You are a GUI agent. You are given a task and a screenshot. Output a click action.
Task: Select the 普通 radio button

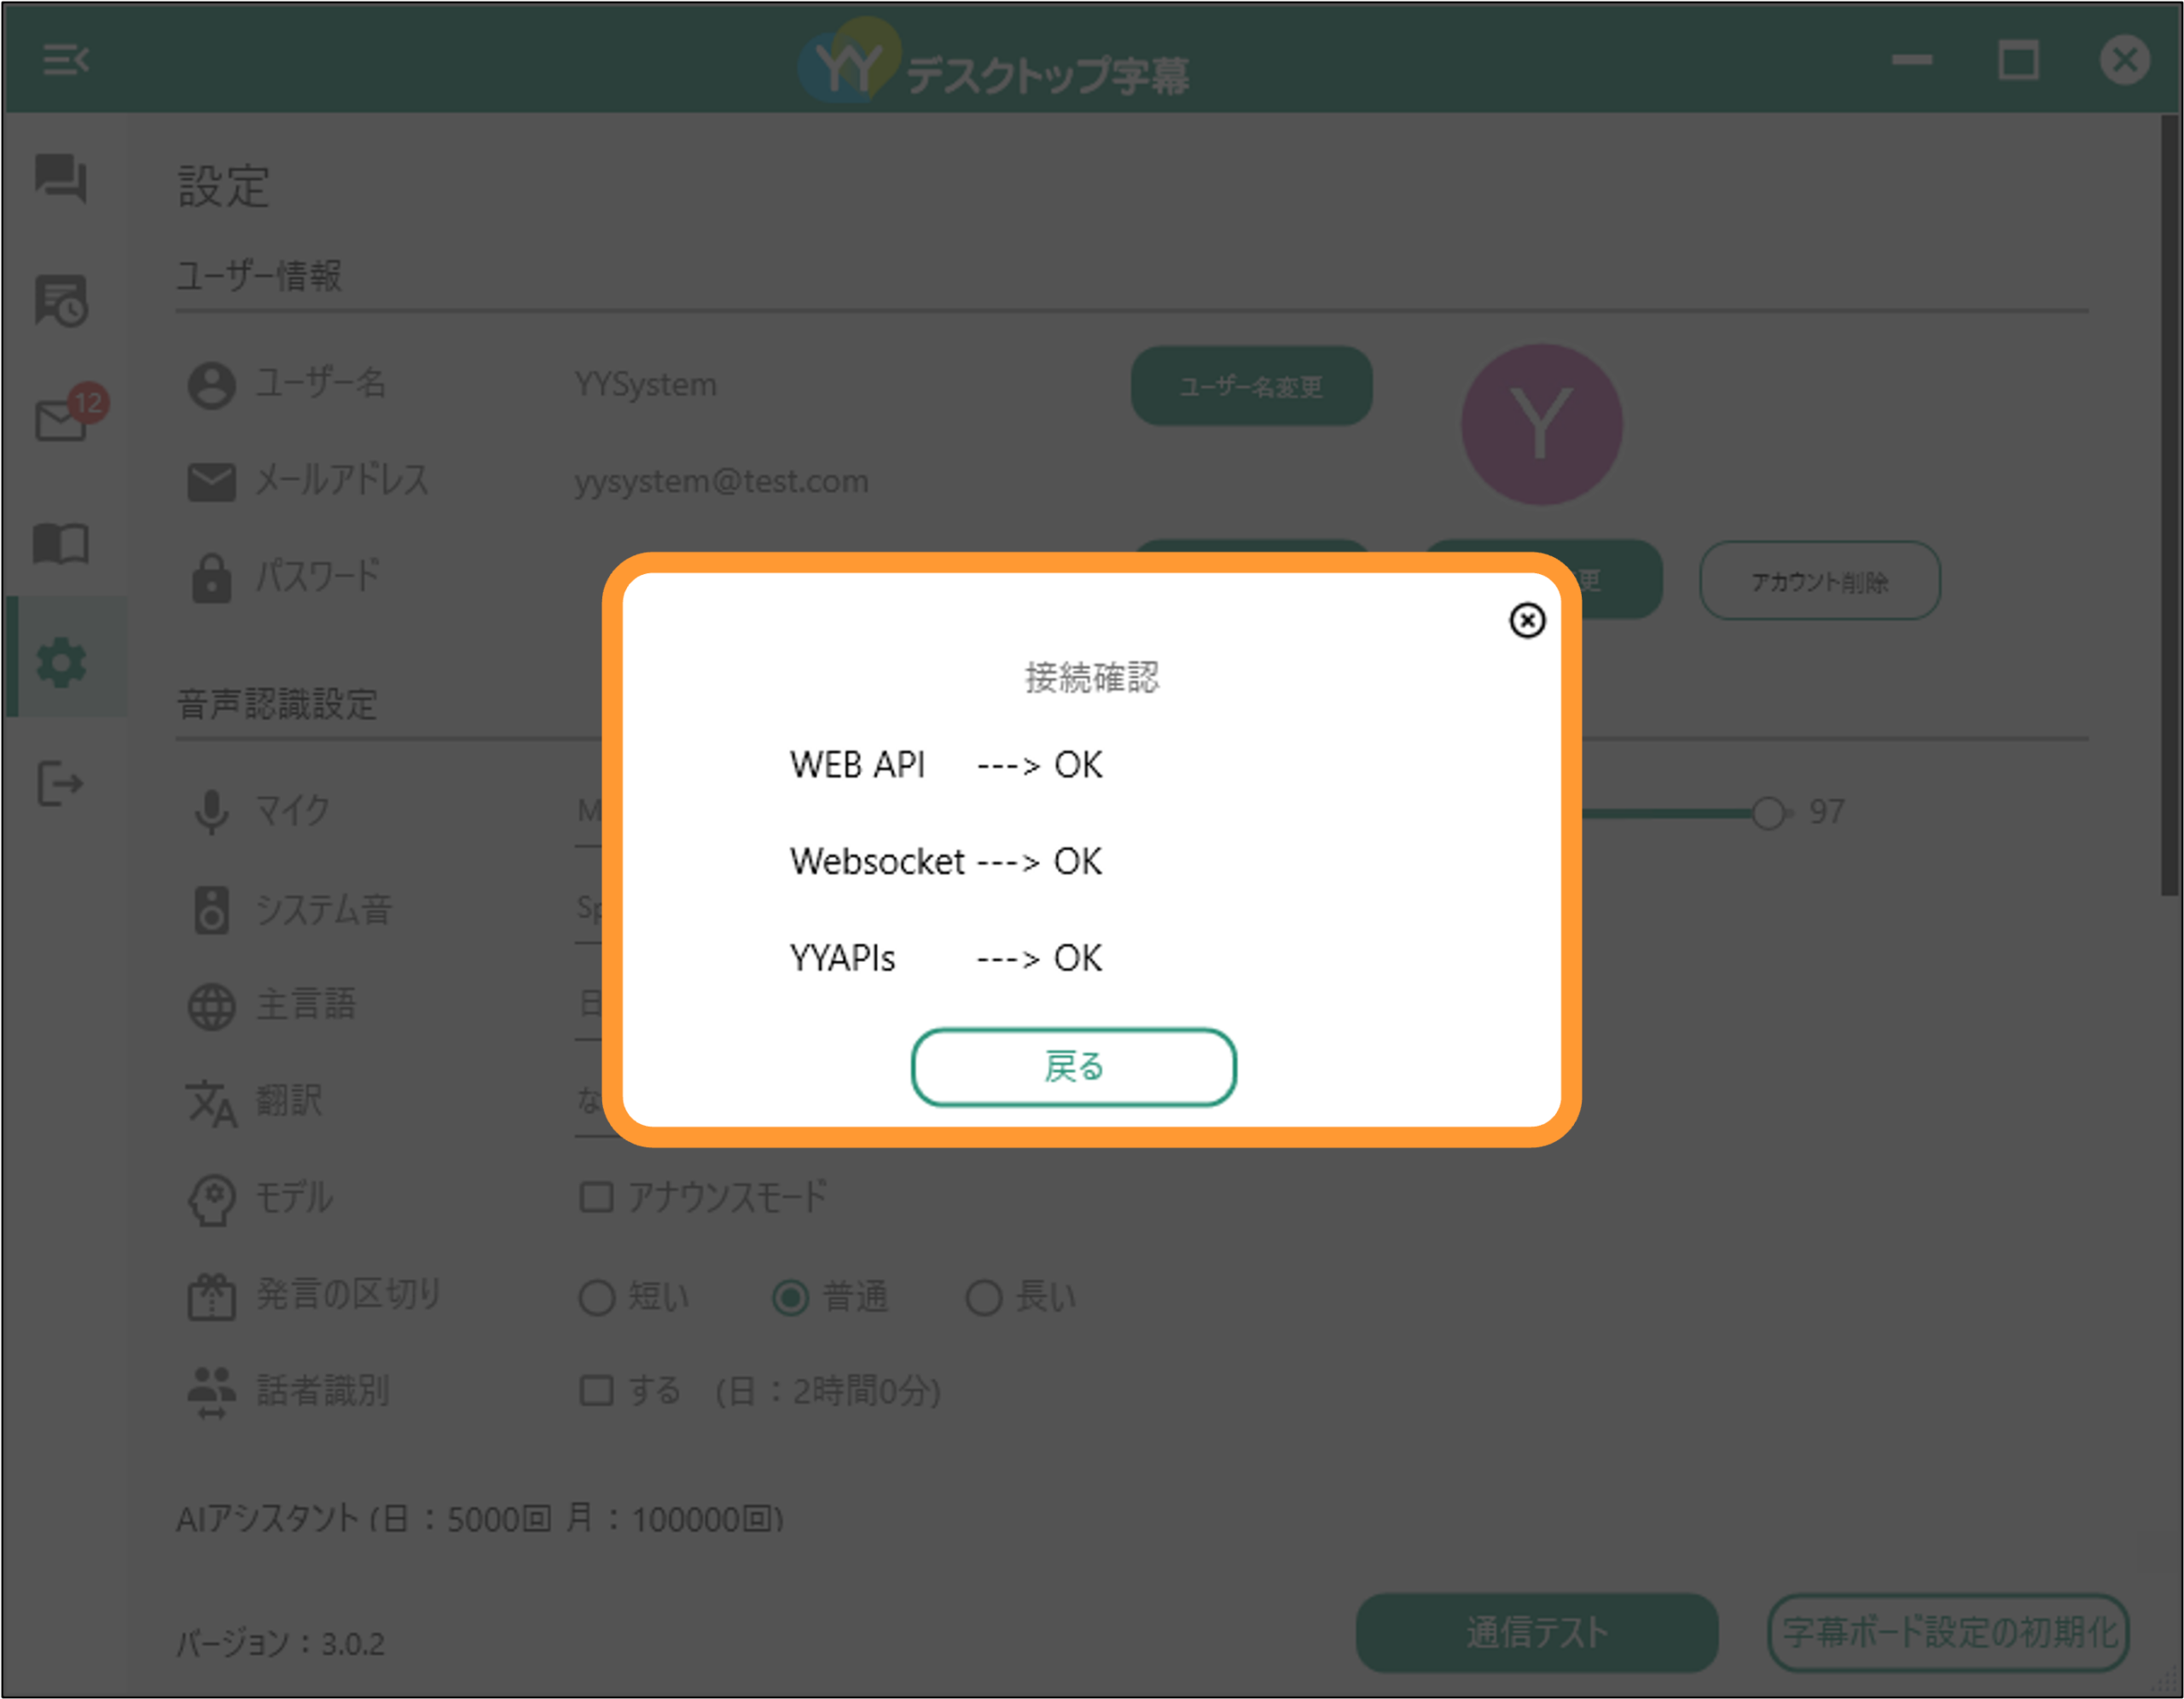click(x=790, y=1298)
